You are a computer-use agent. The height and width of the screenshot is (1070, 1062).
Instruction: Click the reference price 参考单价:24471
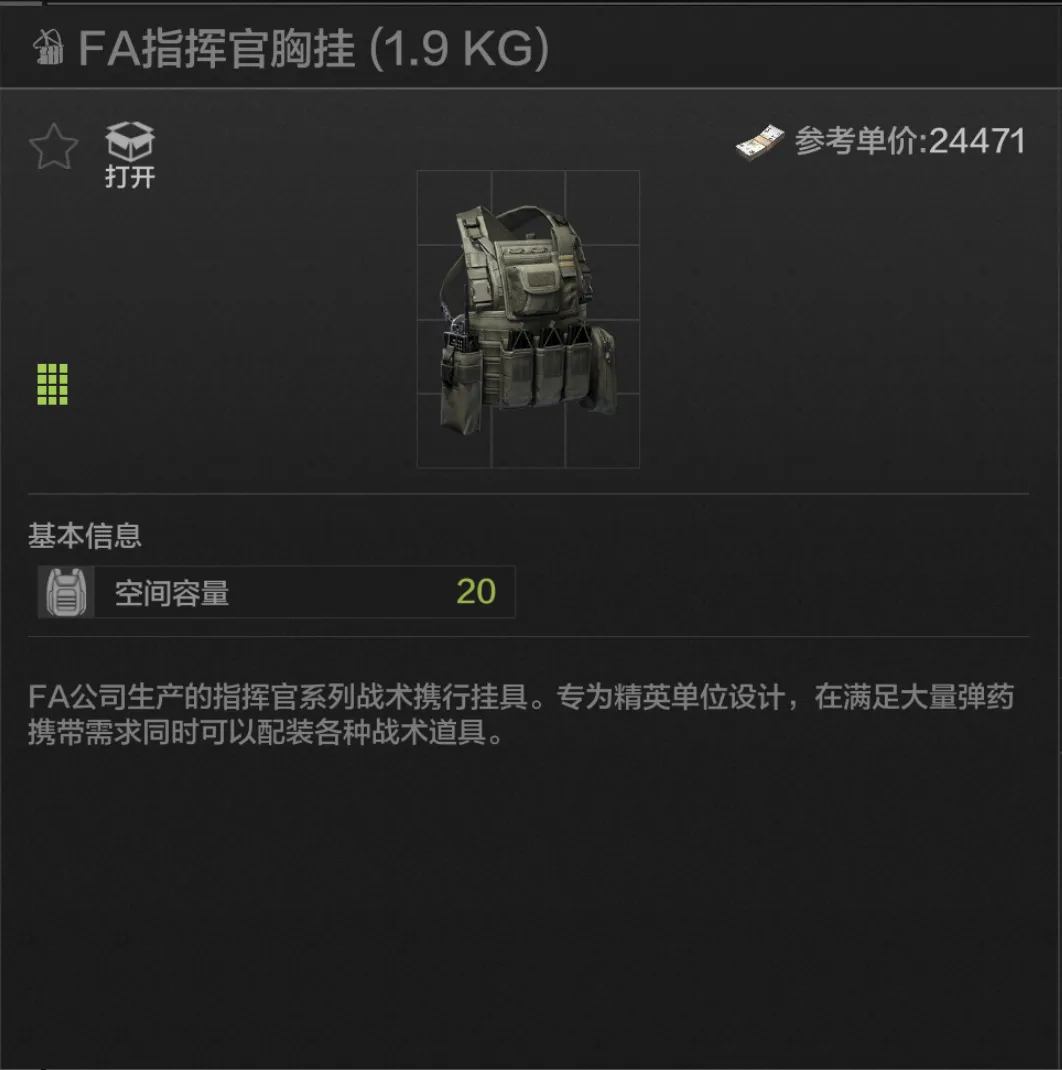pyautogui.click(x=910, y=141)
